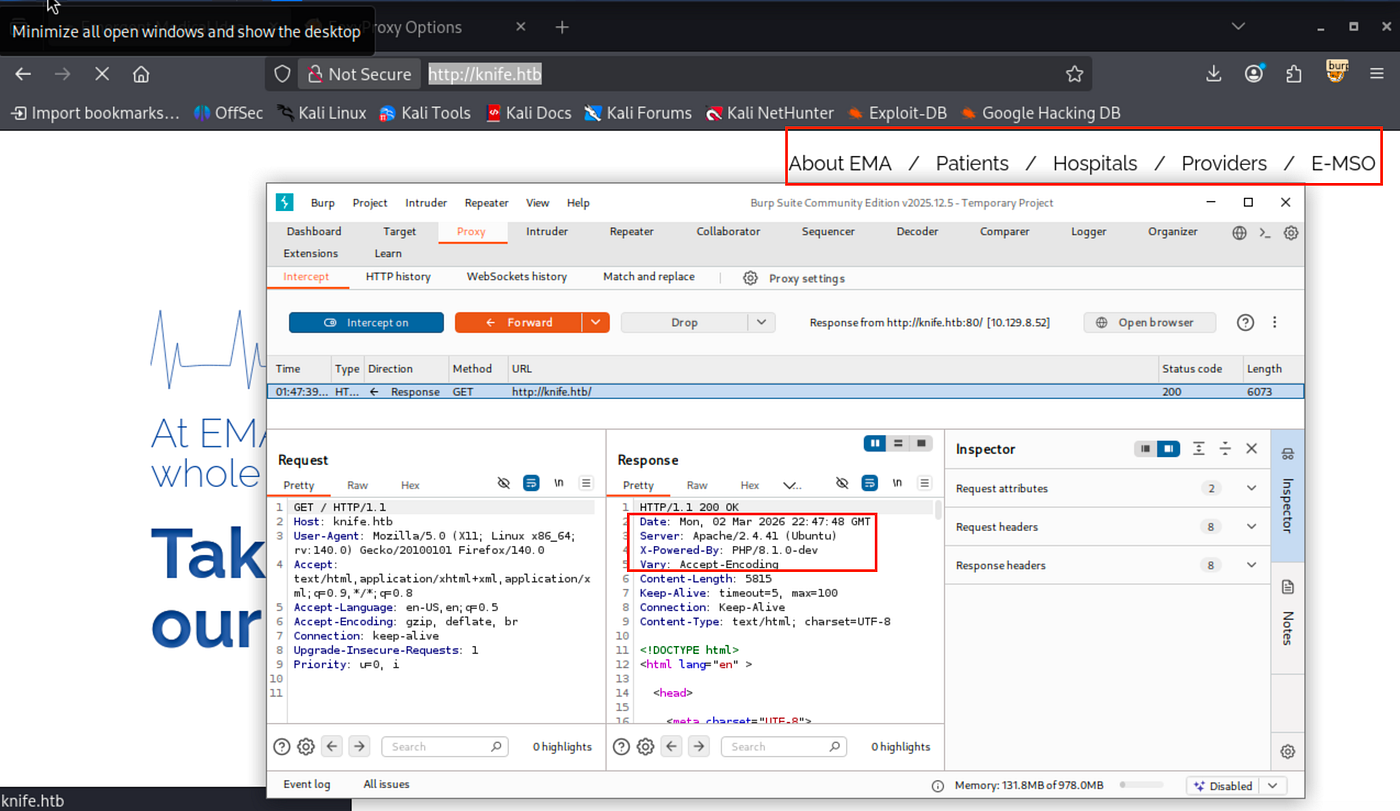Open Firefox downloads icon
The height and width of the screenshot is (811, 1400).
[x=1213, y=74]
